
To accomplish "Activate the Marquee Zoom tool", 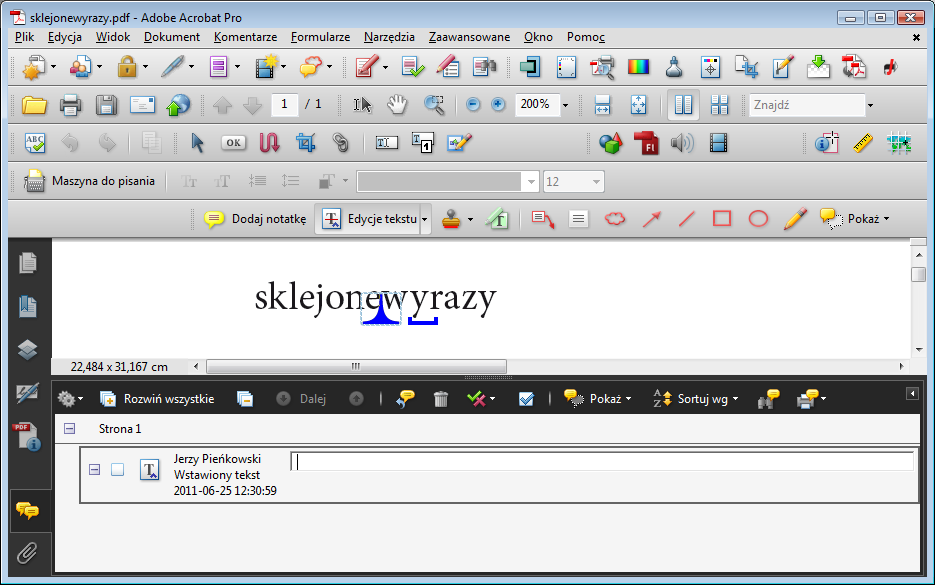I will point(437,104).
